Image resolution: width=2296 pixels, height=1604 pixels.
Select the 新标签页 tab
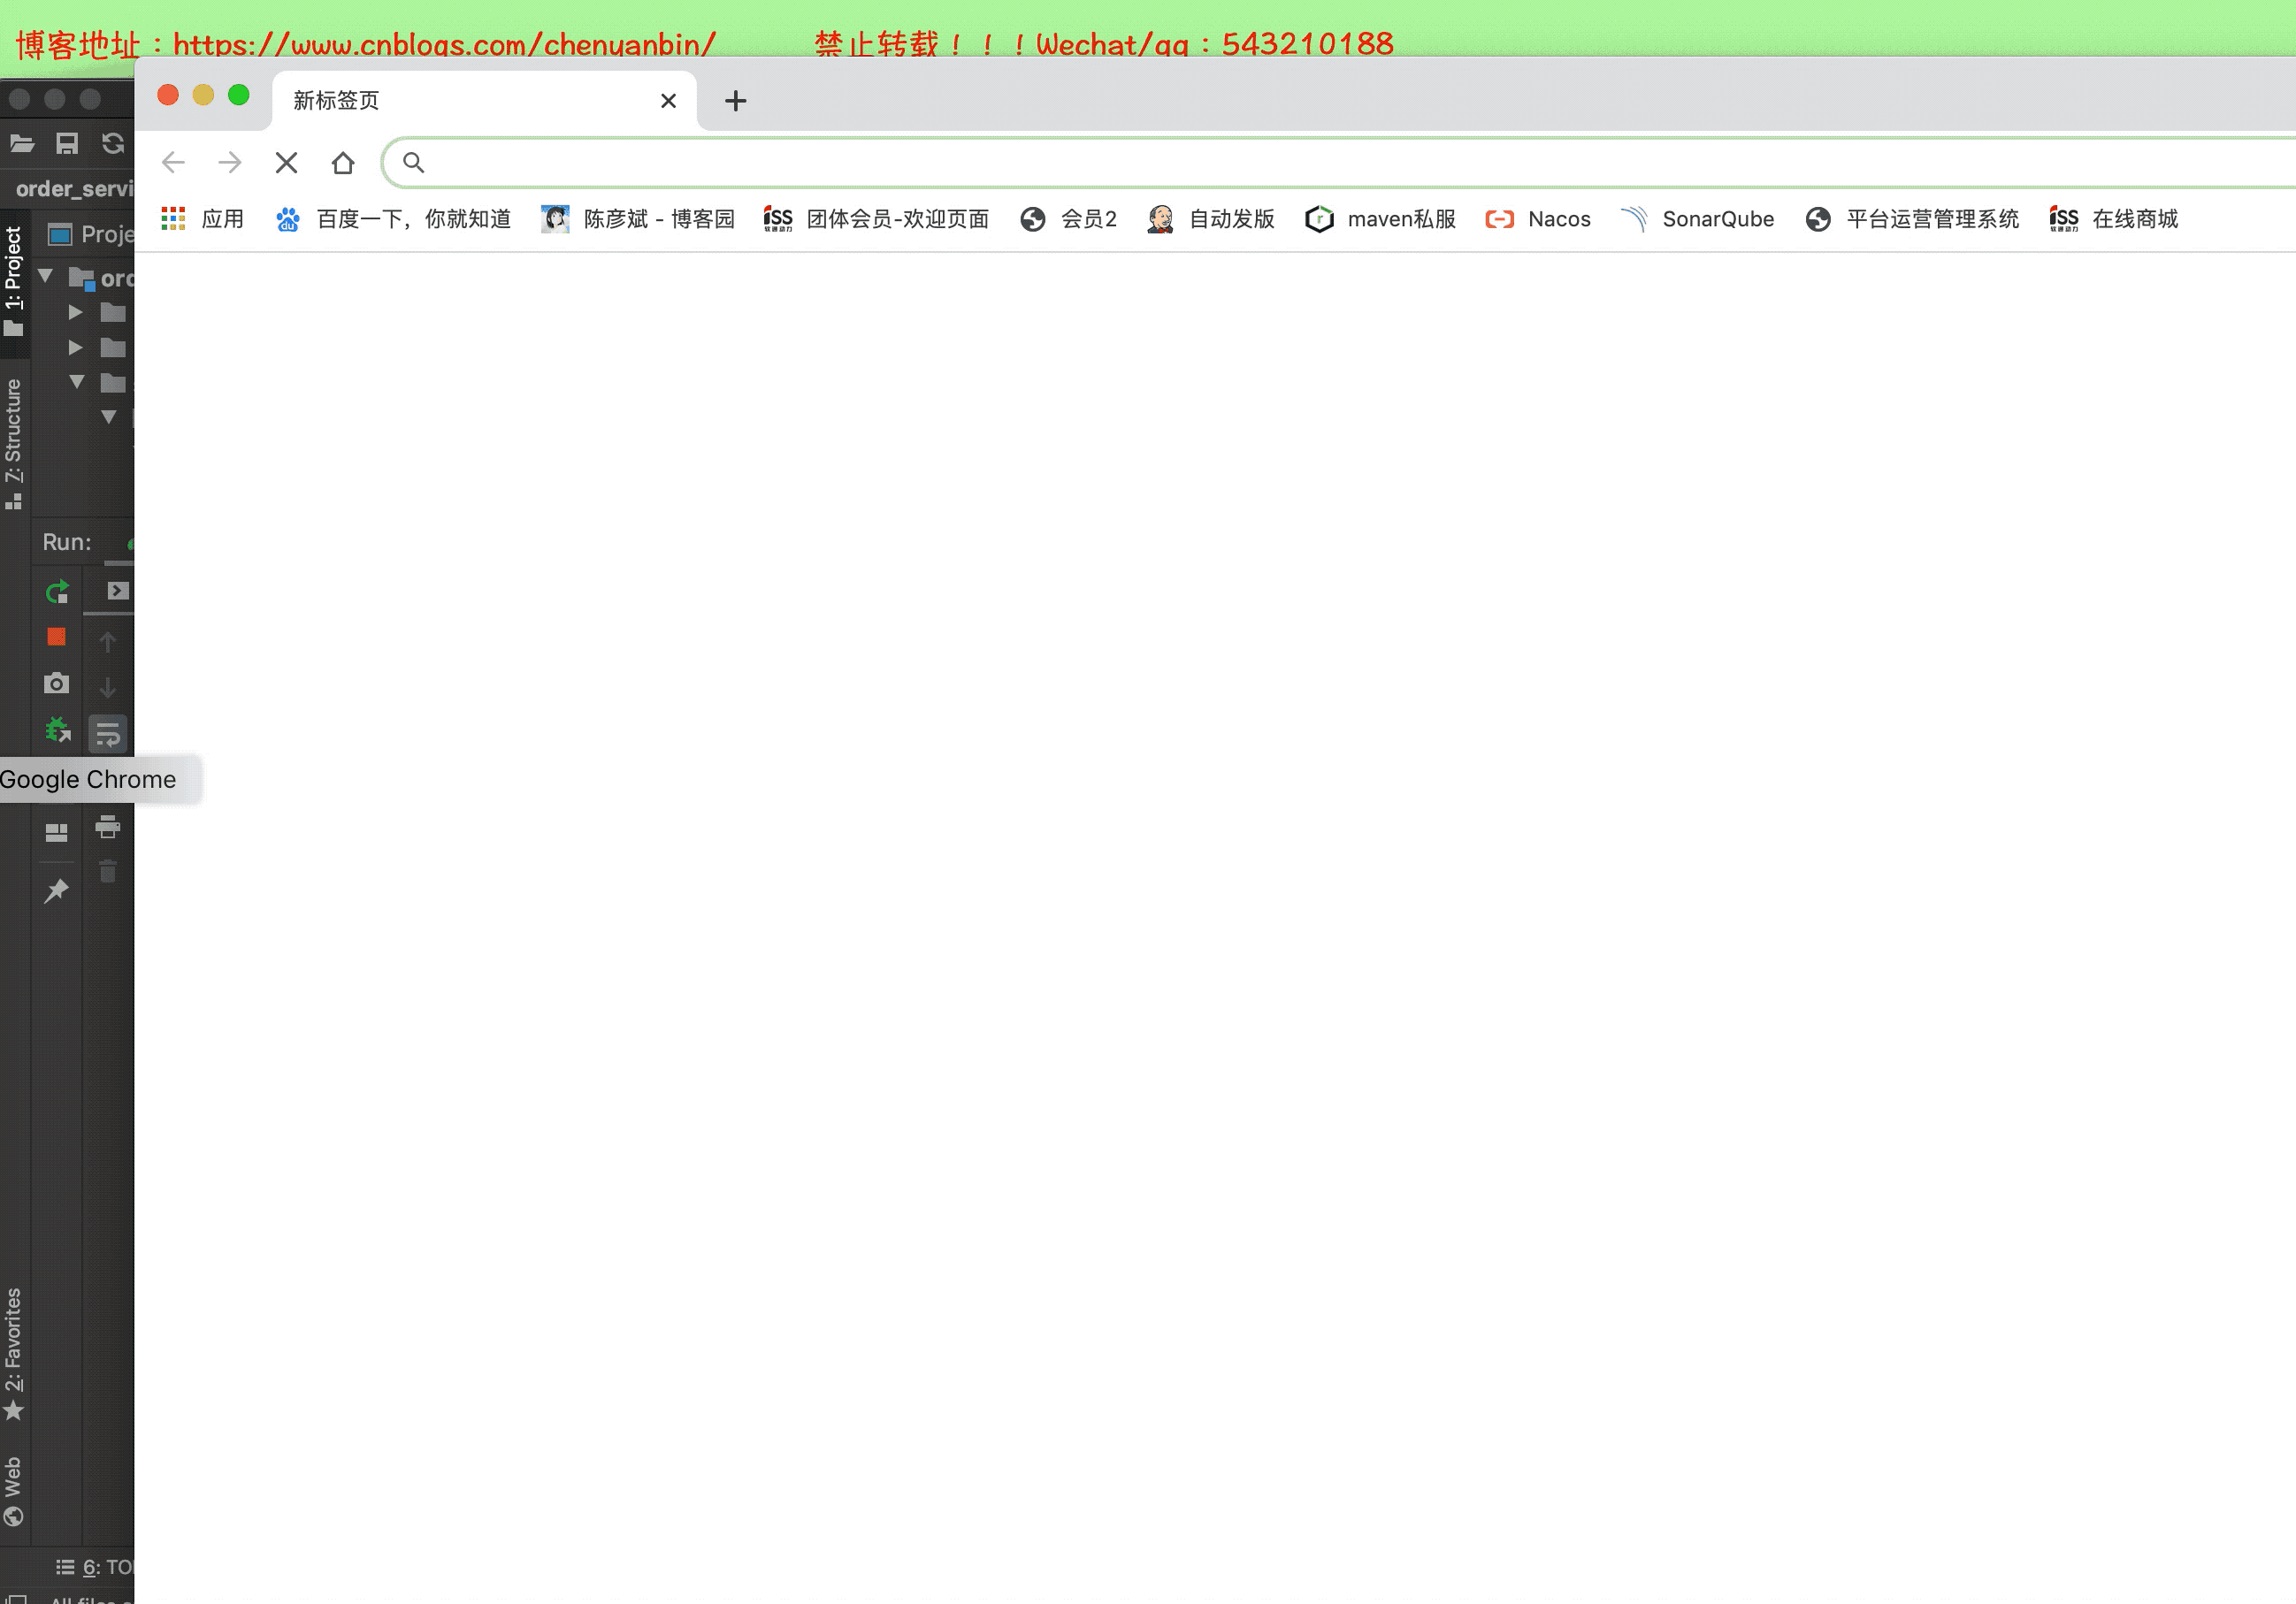[x=484, y=101]
